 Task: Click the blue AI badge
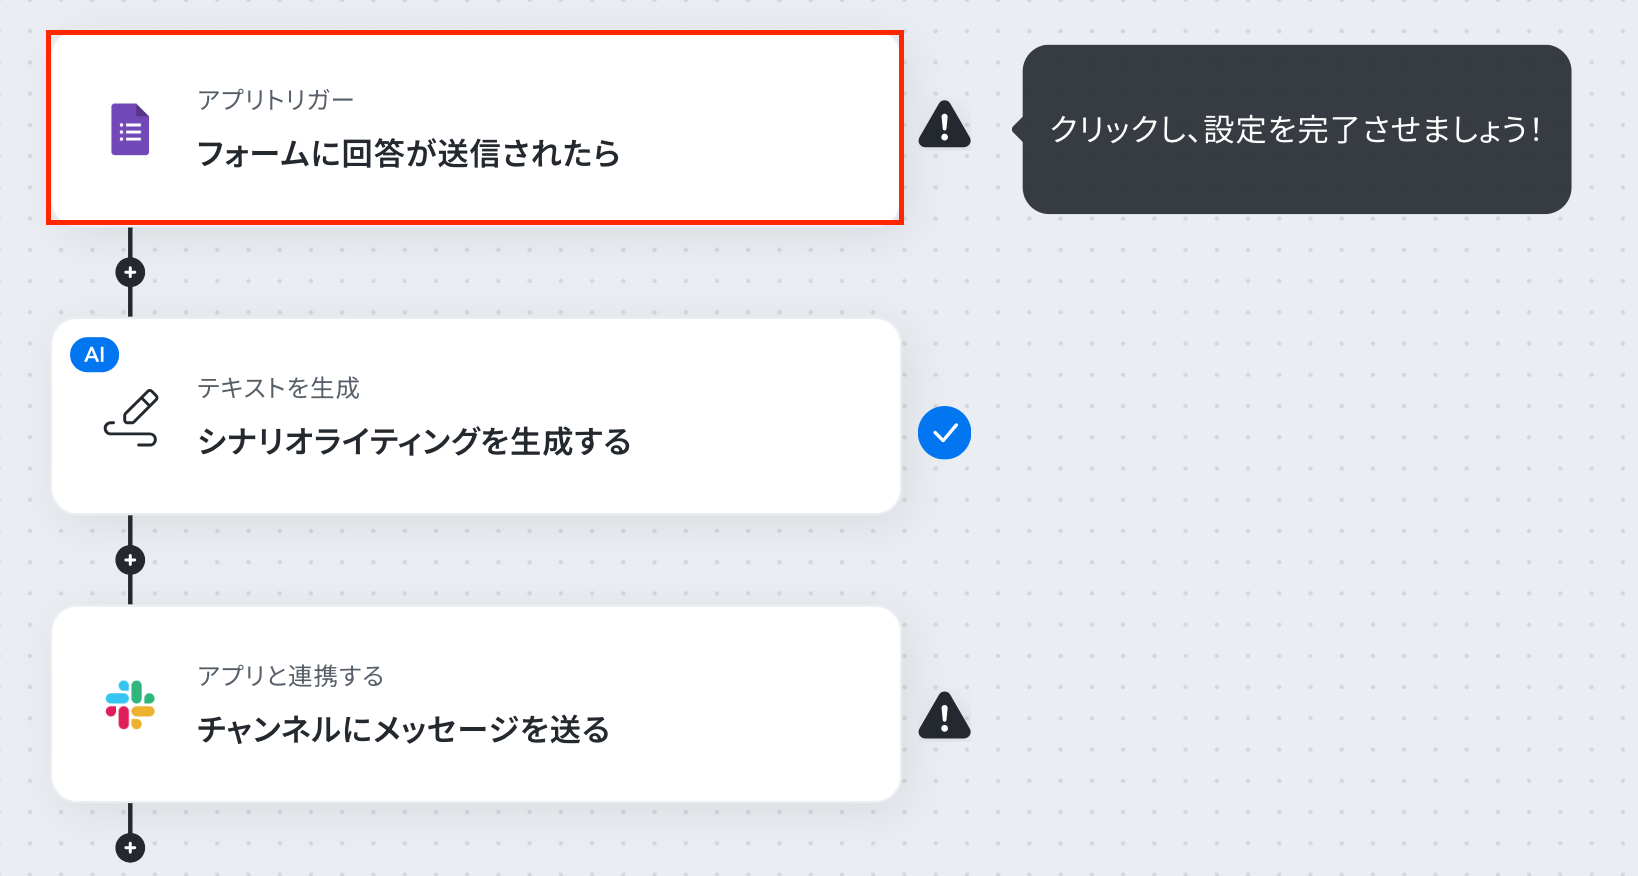(x=95, y=355)
